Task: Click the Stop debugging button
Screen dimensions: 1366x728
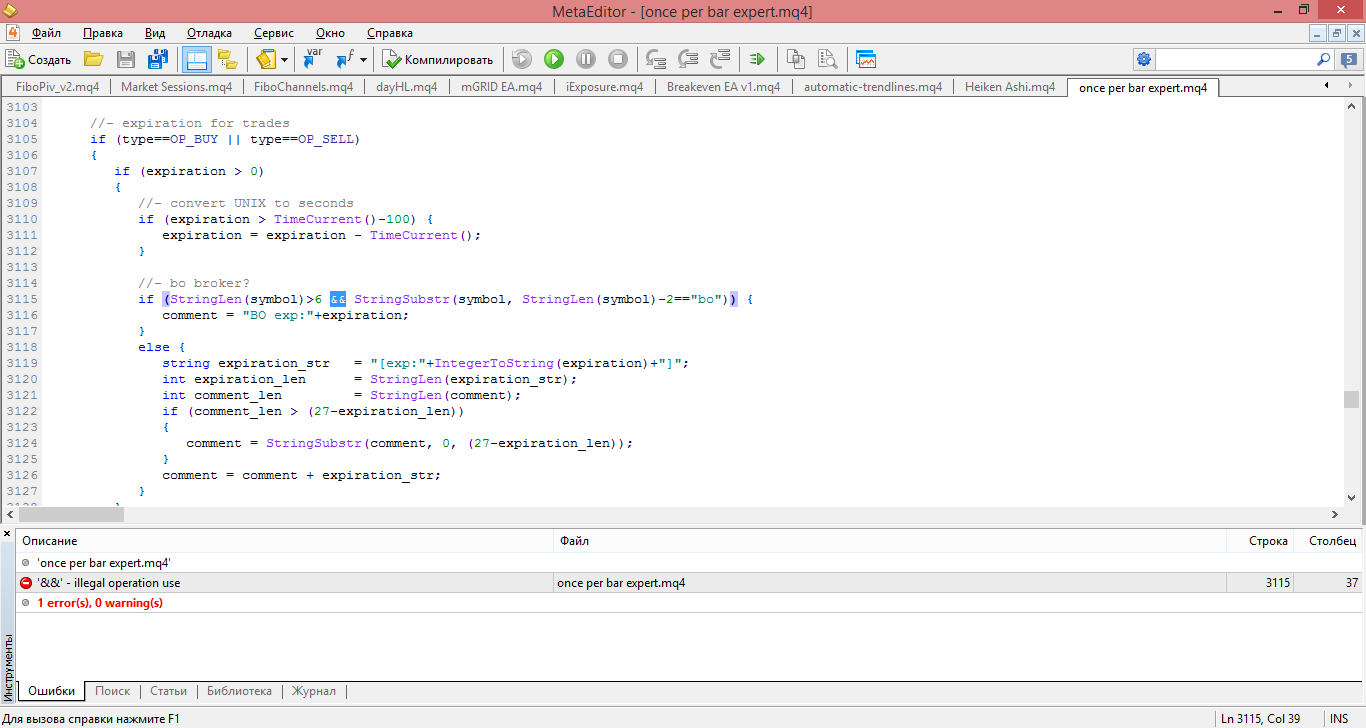Action: pos(618,60)
